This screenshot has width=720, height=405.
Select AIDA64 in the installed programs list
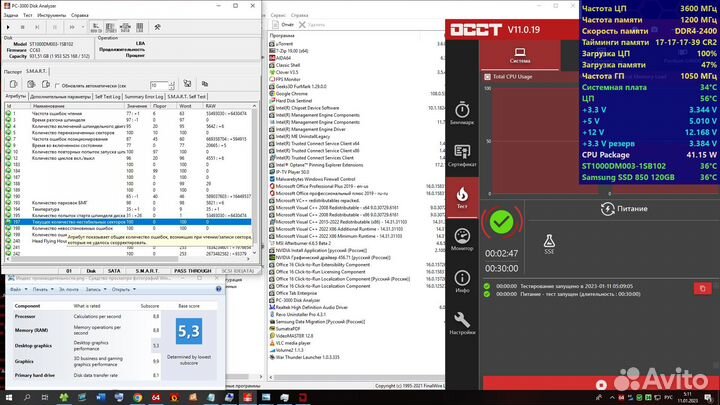tap(283, 58)
